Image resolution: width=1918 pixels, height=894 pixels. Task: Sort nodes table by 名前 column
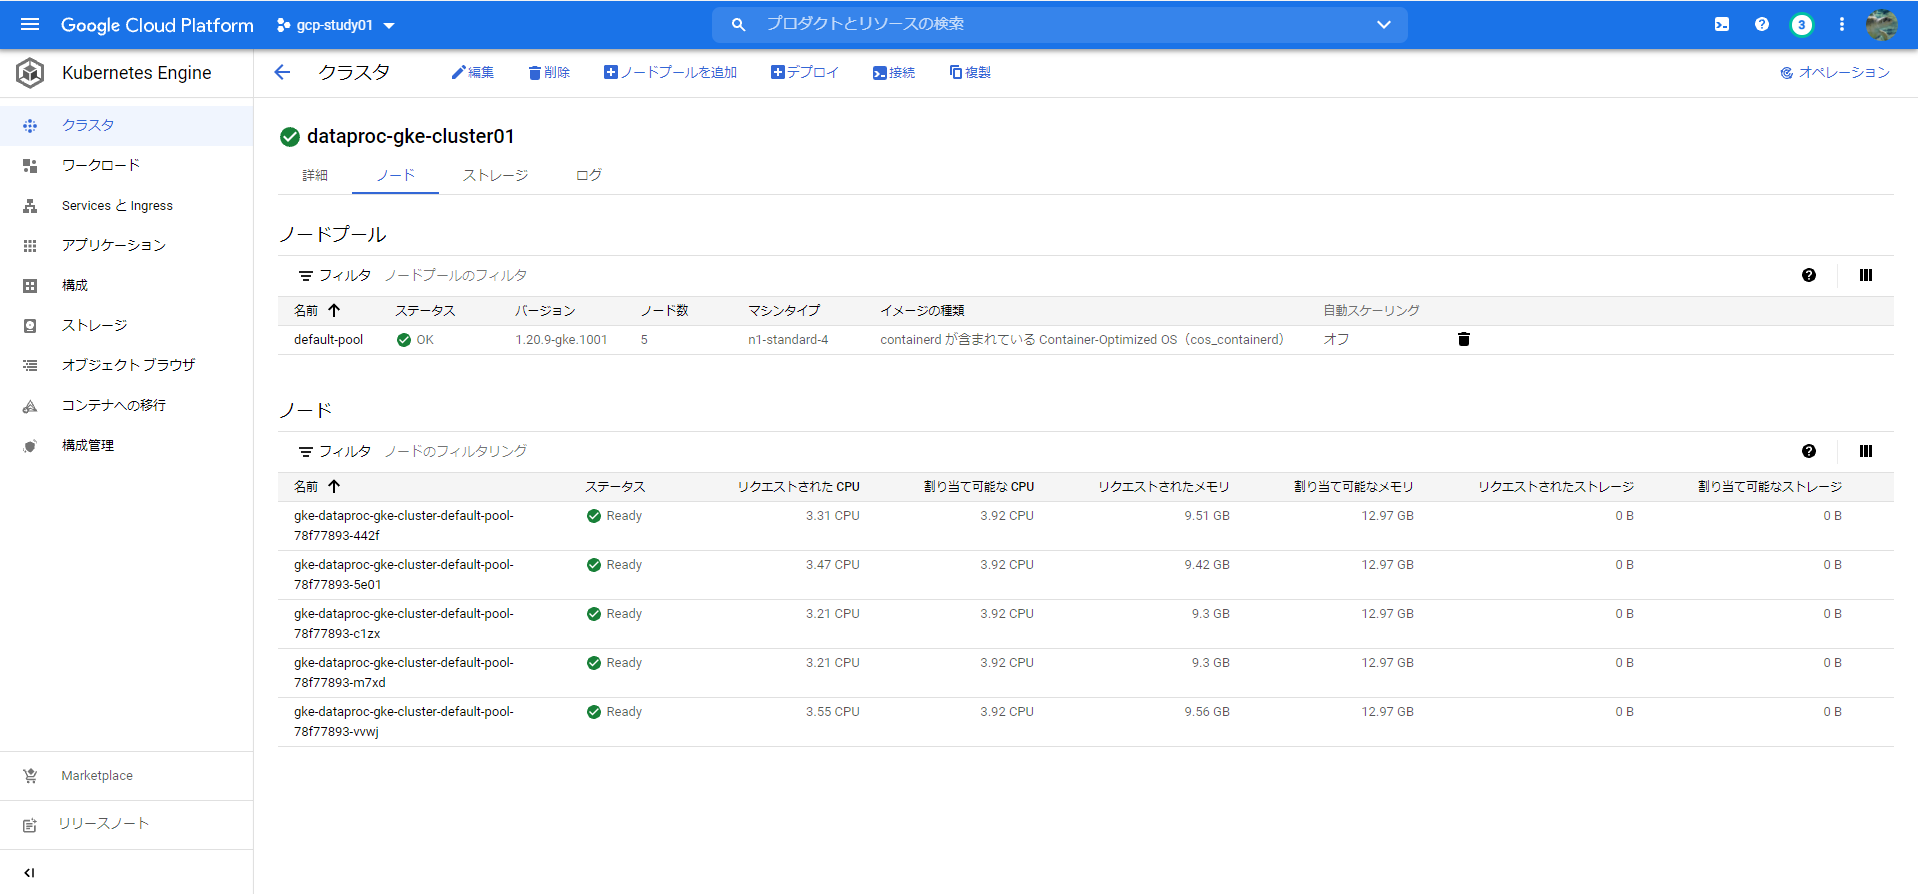pyautogui.click(x=317, y=487)
